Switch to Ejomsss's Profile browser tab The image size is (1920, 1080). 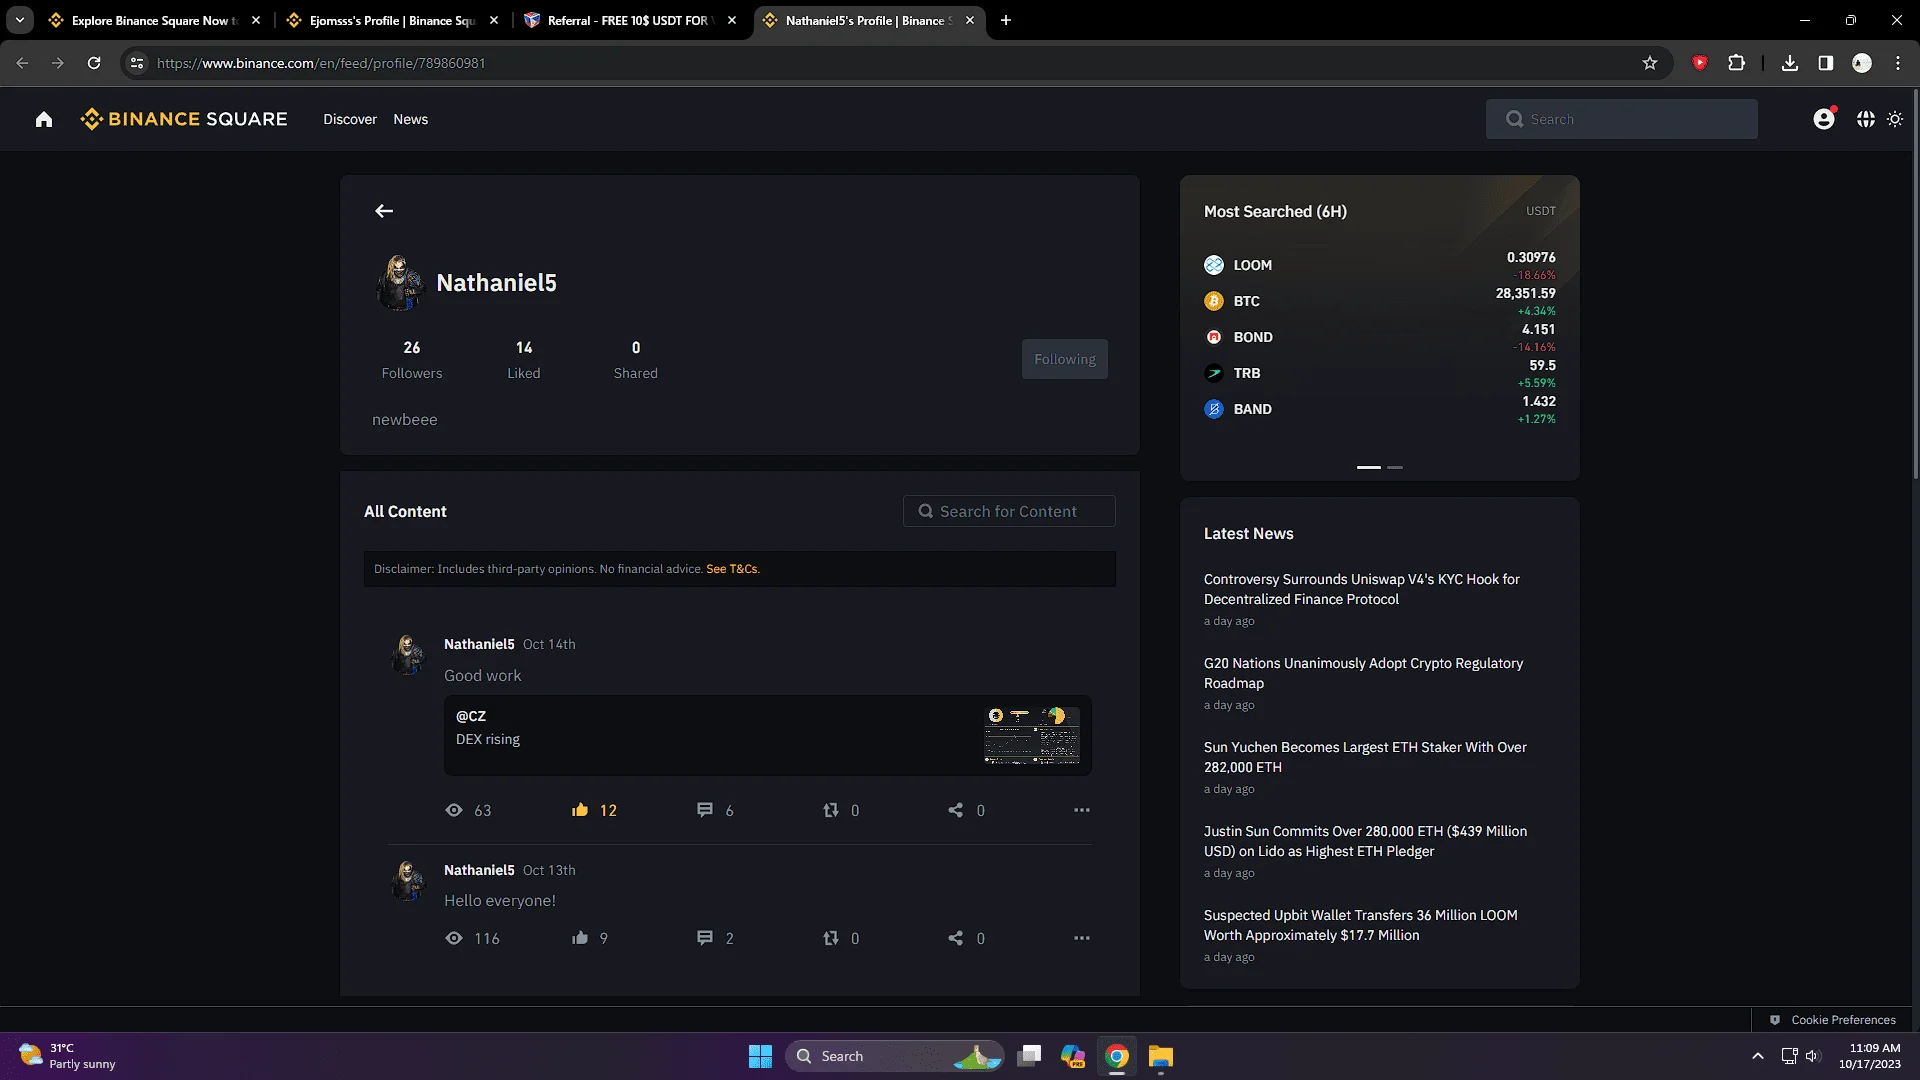392,20
